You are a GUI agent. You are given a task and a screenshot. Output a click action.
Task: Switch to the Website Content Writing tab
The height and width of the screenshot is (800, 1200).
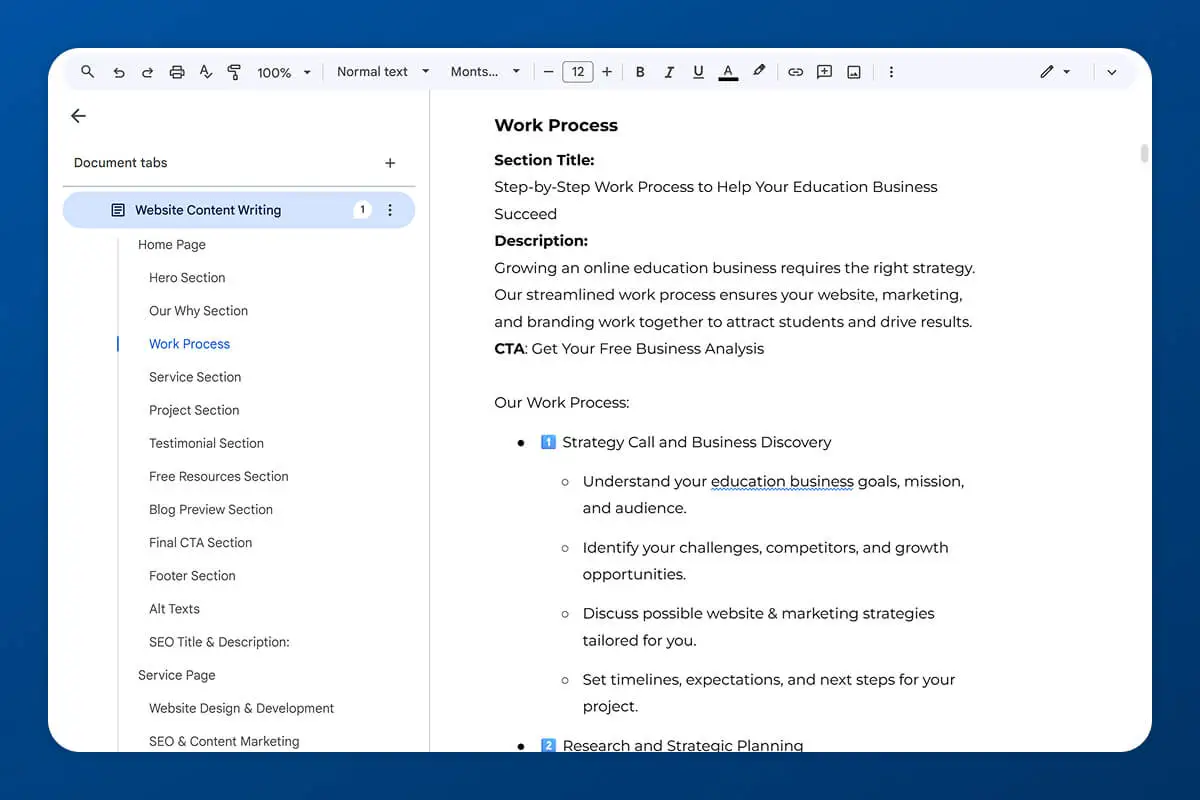(207, 210)
